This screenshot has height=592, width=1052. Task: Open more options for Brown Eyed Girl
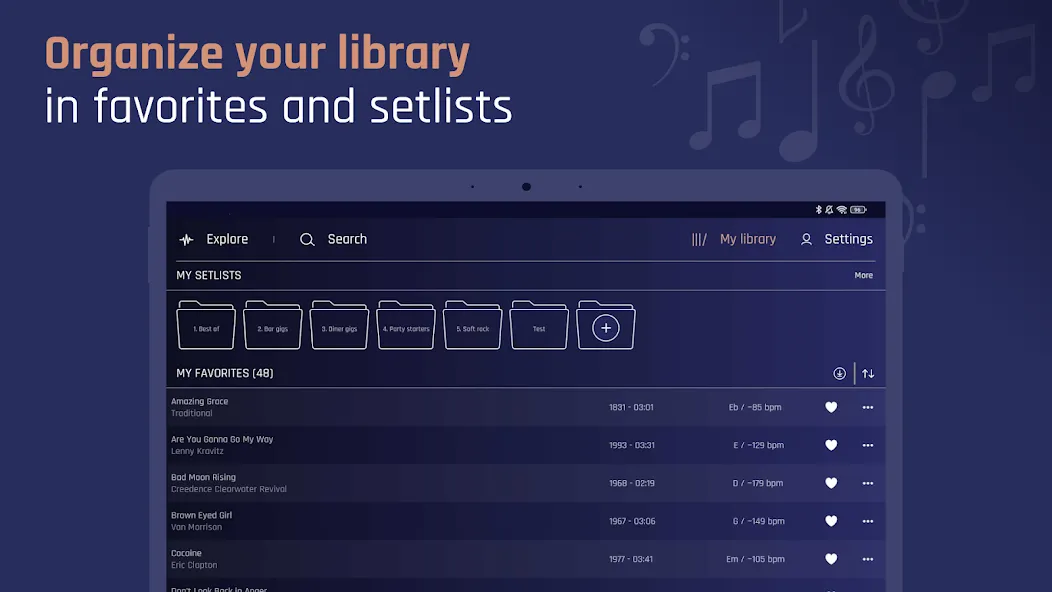(x=867, y=521)
